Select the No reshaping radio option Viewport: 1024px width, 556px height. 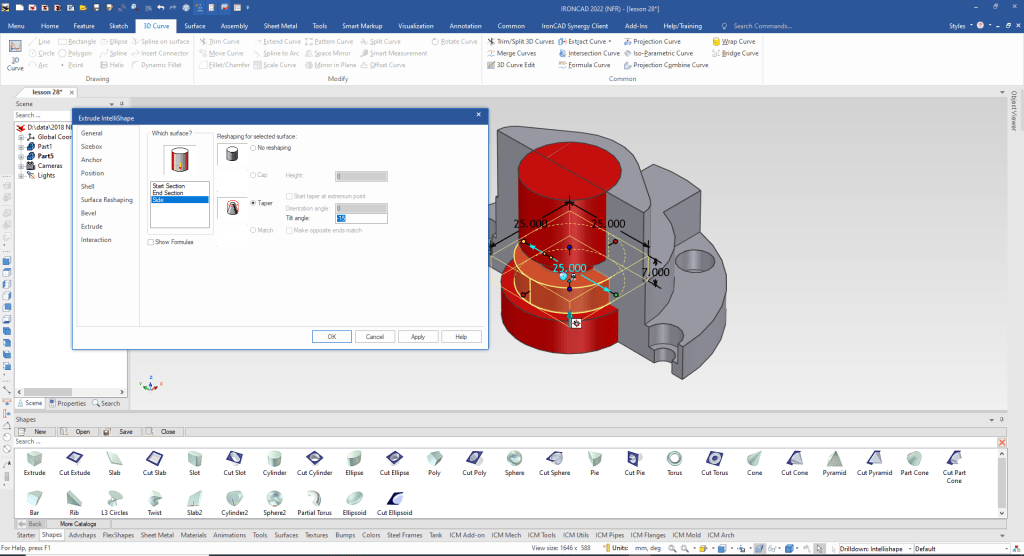coord(253,148)
